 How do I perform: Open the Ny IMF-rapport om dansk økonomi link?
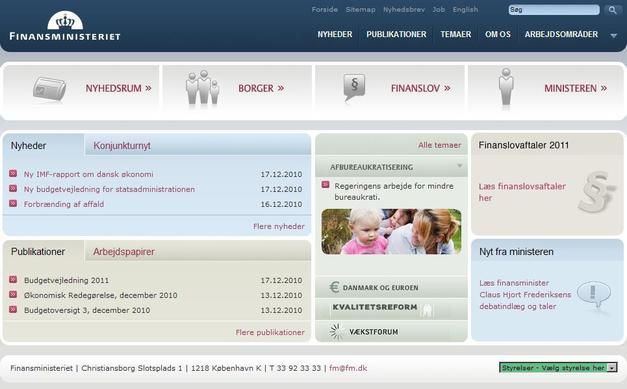pos(88,174)
